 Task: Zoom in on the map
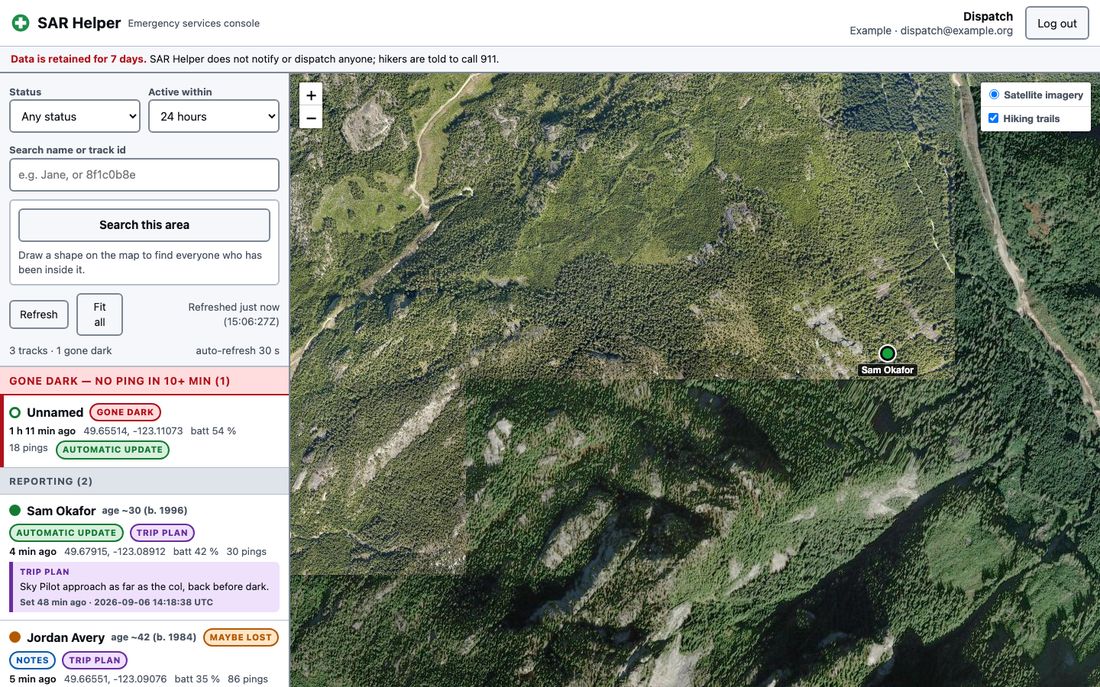tap(311, 95)
